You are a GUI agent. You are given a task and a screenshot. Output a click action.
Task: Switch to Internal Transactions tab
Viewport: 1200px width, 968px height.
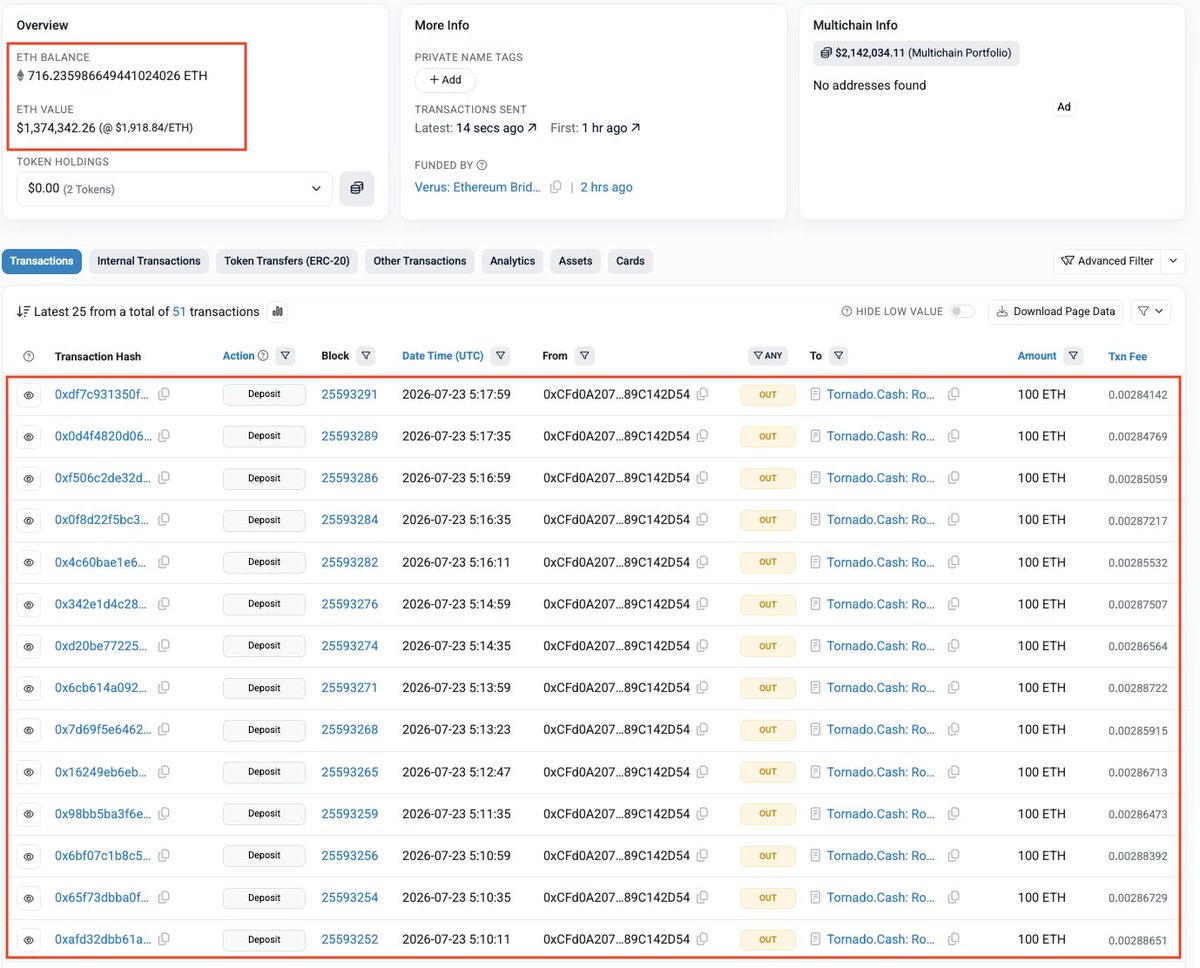pyautogui.click(x=149, y=261)
